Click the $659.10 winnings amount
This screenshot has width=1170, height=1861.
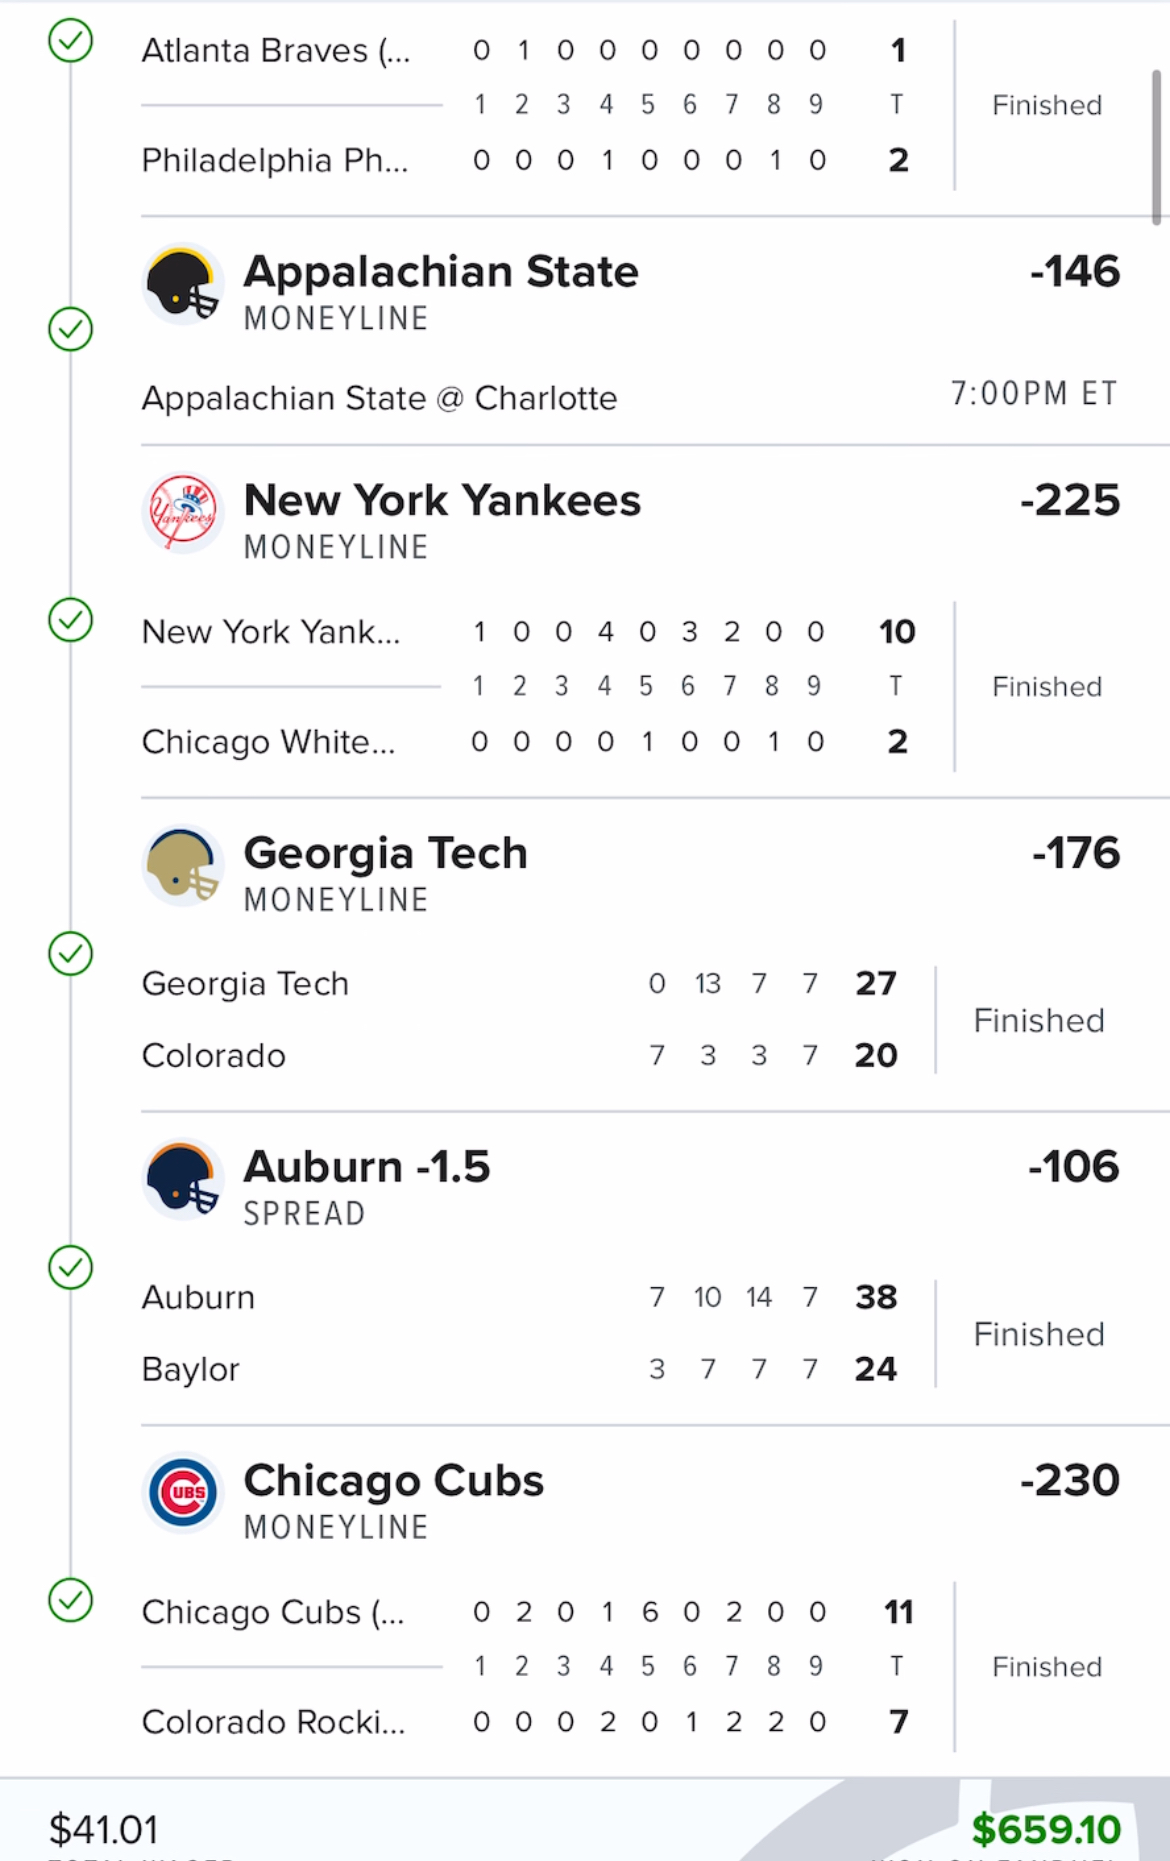click(1046, 1829)
